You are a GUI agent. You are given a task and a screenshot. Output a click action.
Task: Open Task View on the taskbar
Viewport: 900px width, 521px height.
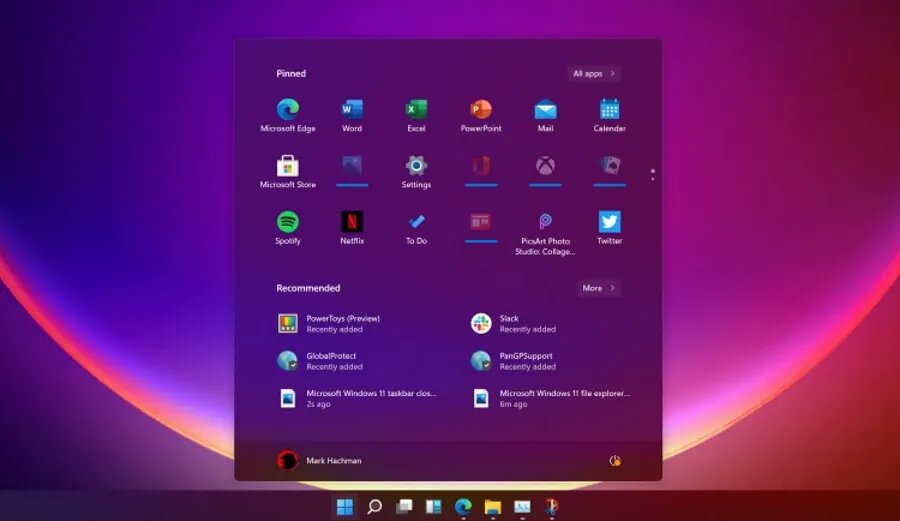(x=404, y=507)
